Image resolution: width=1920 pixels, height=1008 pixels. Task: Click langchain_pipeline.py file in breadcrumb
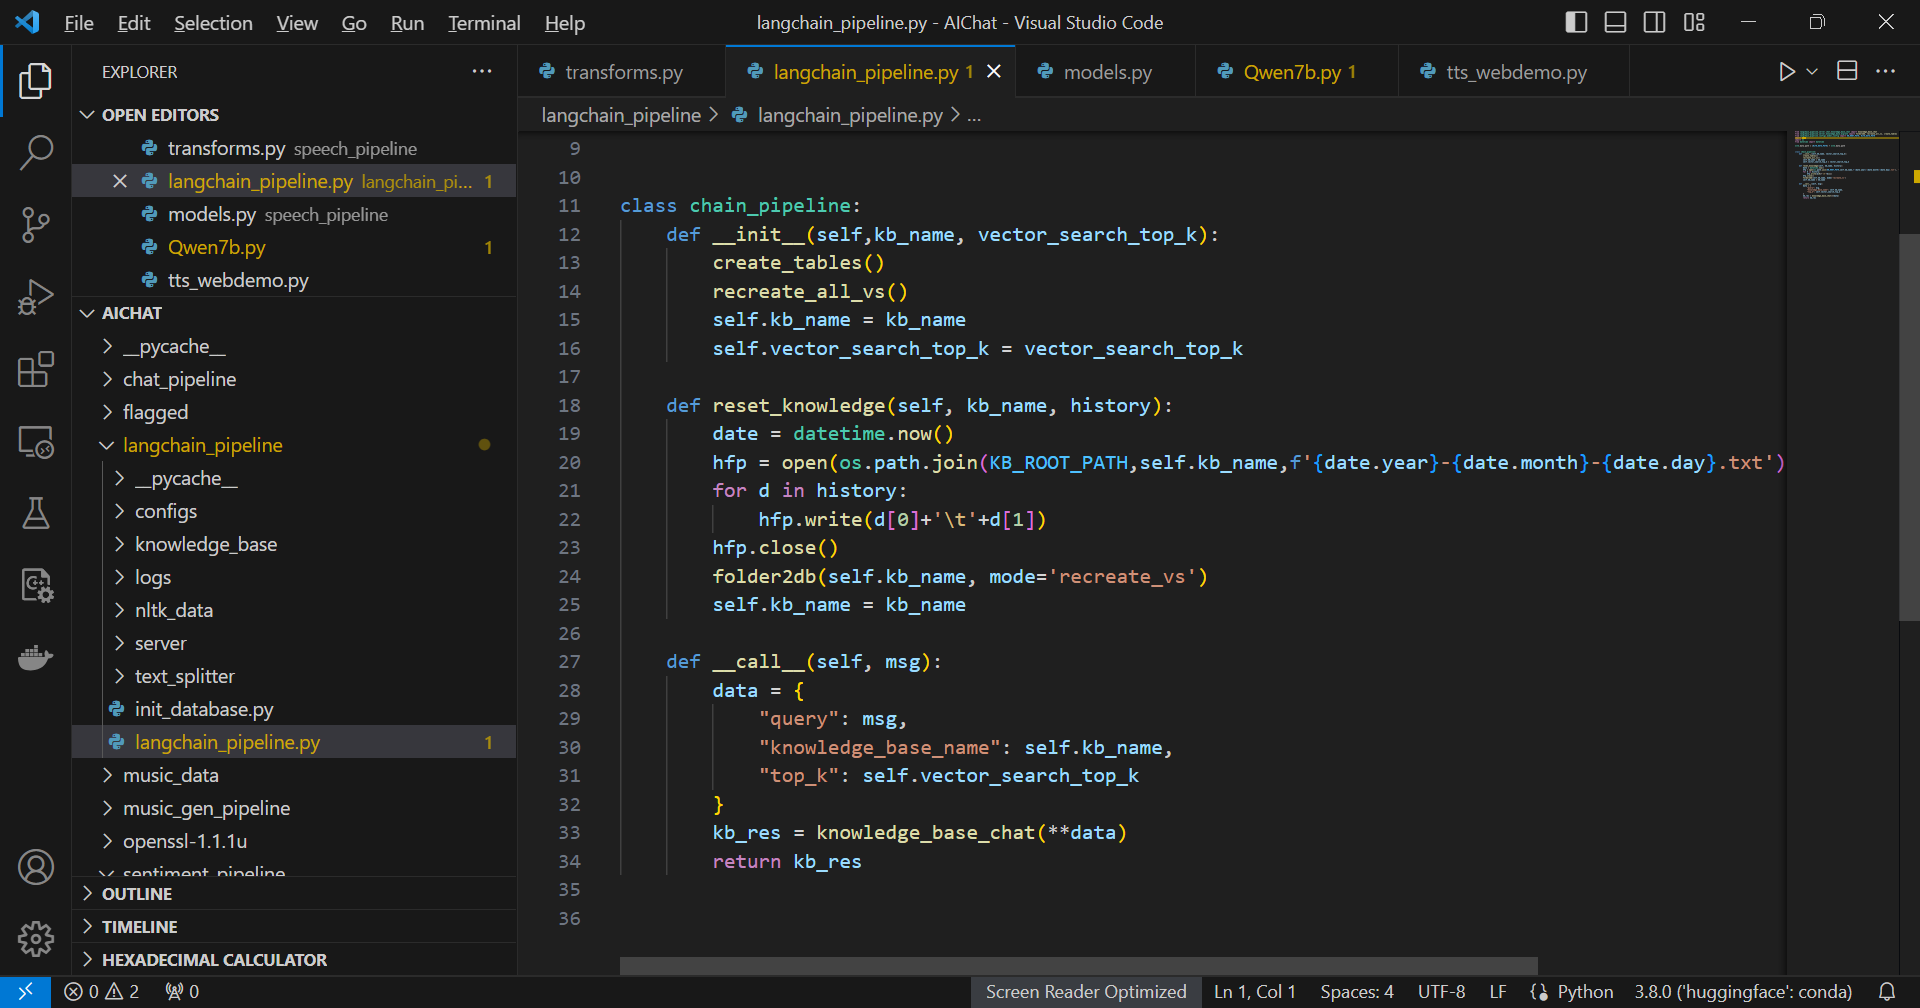point(849,115)
